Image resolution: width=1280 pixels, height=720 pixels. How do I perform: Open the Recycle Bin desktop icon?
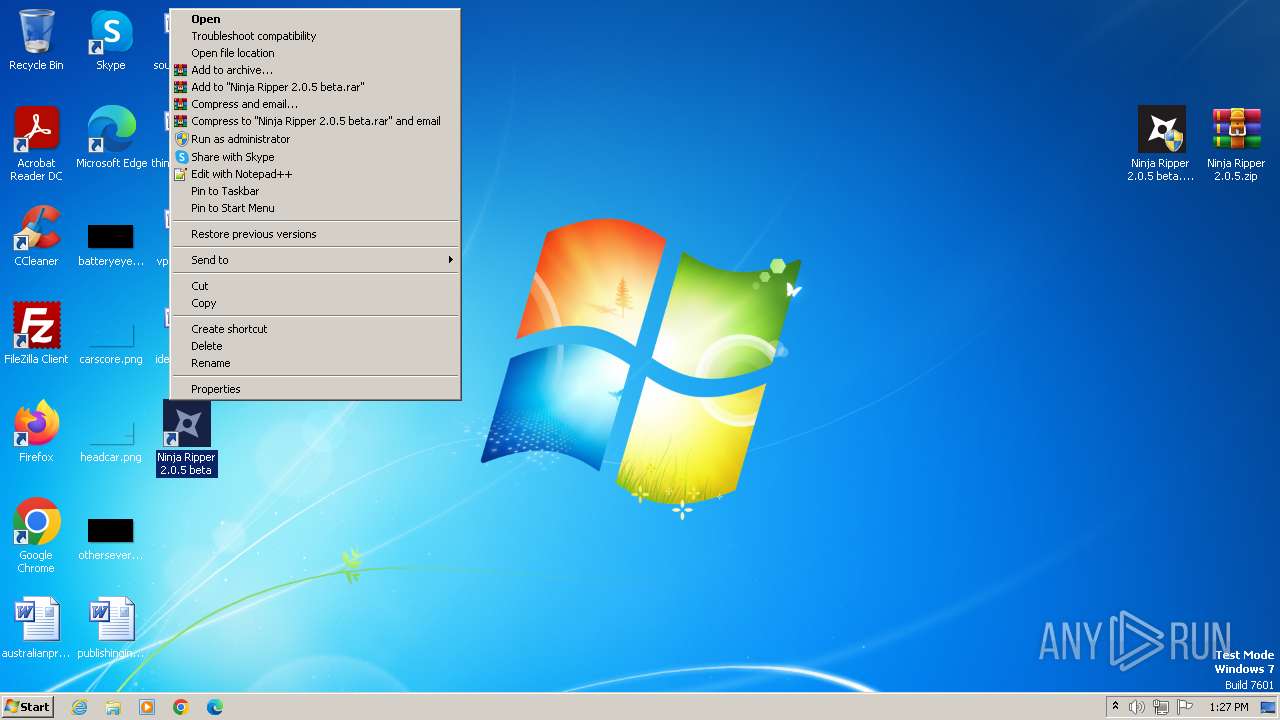pos(36,40)
